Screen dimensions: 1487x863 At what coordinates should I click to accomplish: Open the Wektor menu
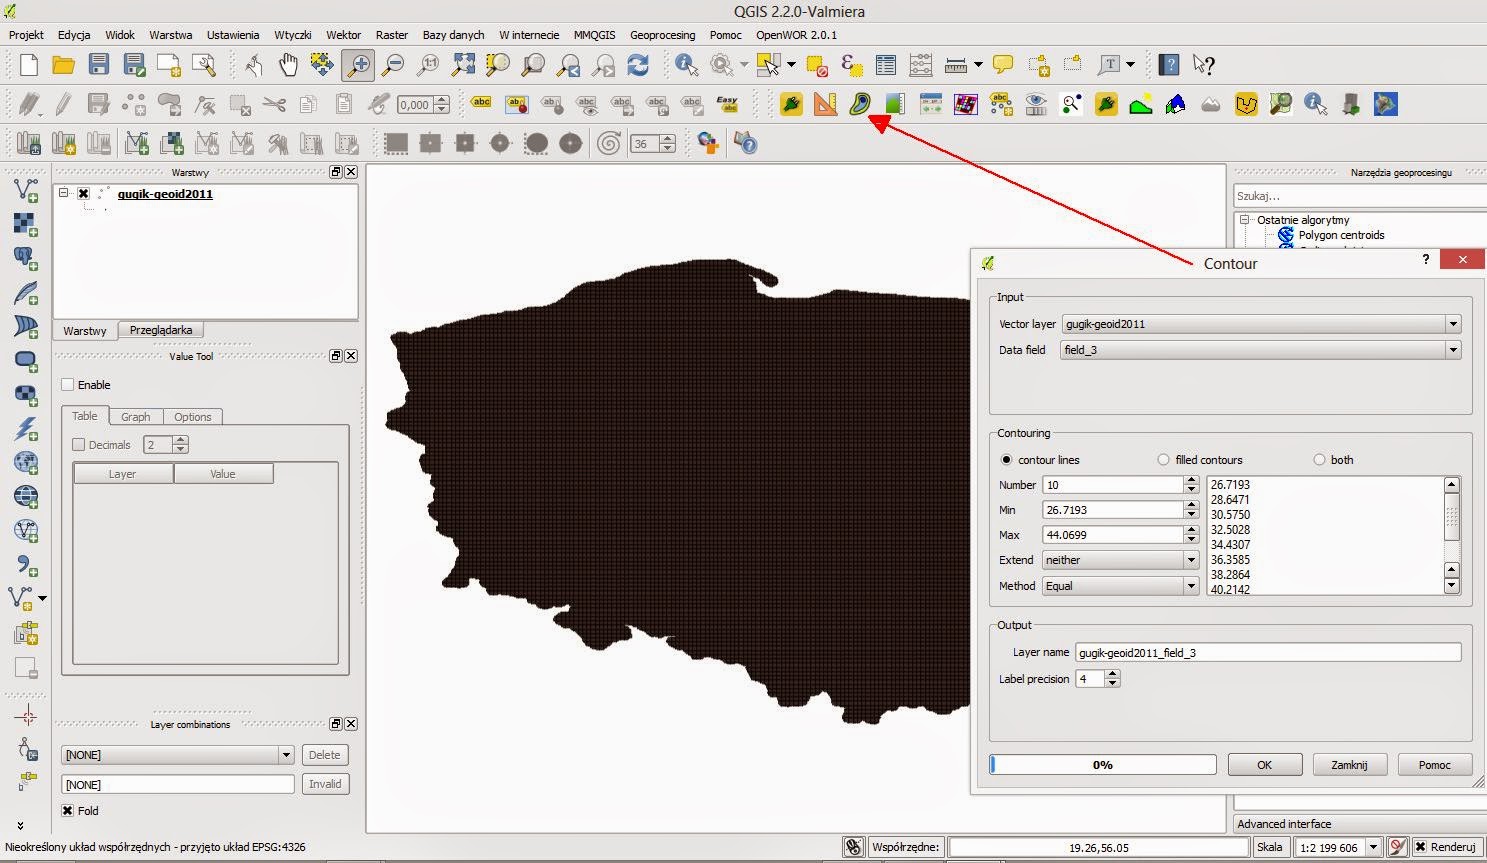coord(344,35)
